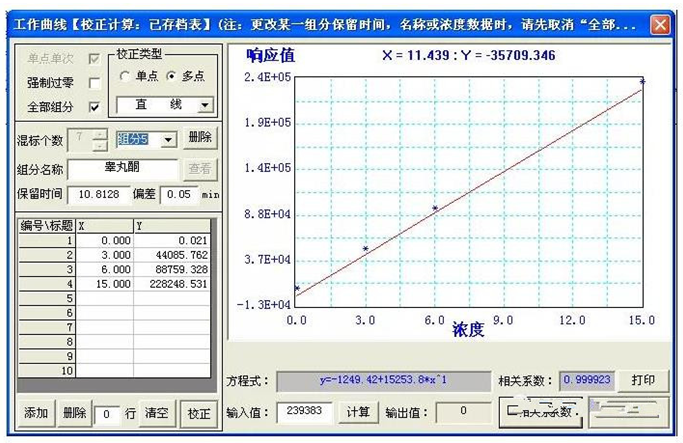Viewport: 683px width, 443px height.
Task: Click the 校正 button
Action: coord(199,413)
